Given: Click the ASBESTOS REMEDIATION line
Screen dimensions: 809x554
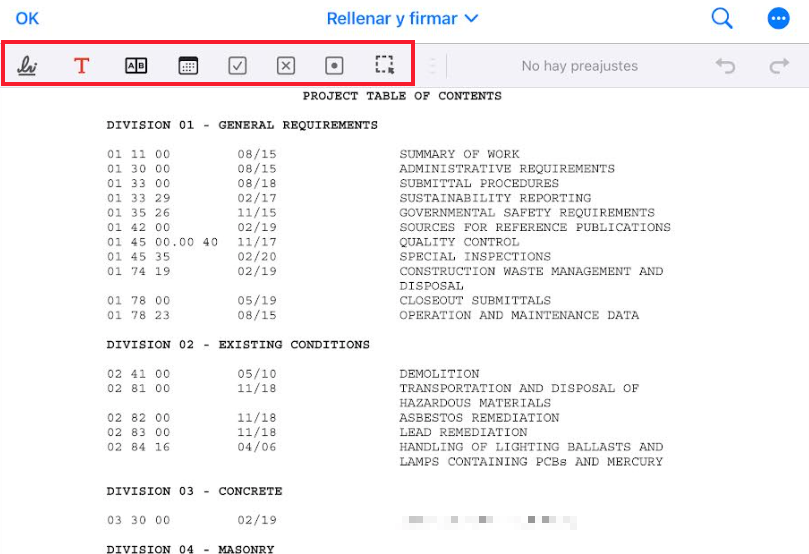Looking at the screenshot, I should (479, 417).
